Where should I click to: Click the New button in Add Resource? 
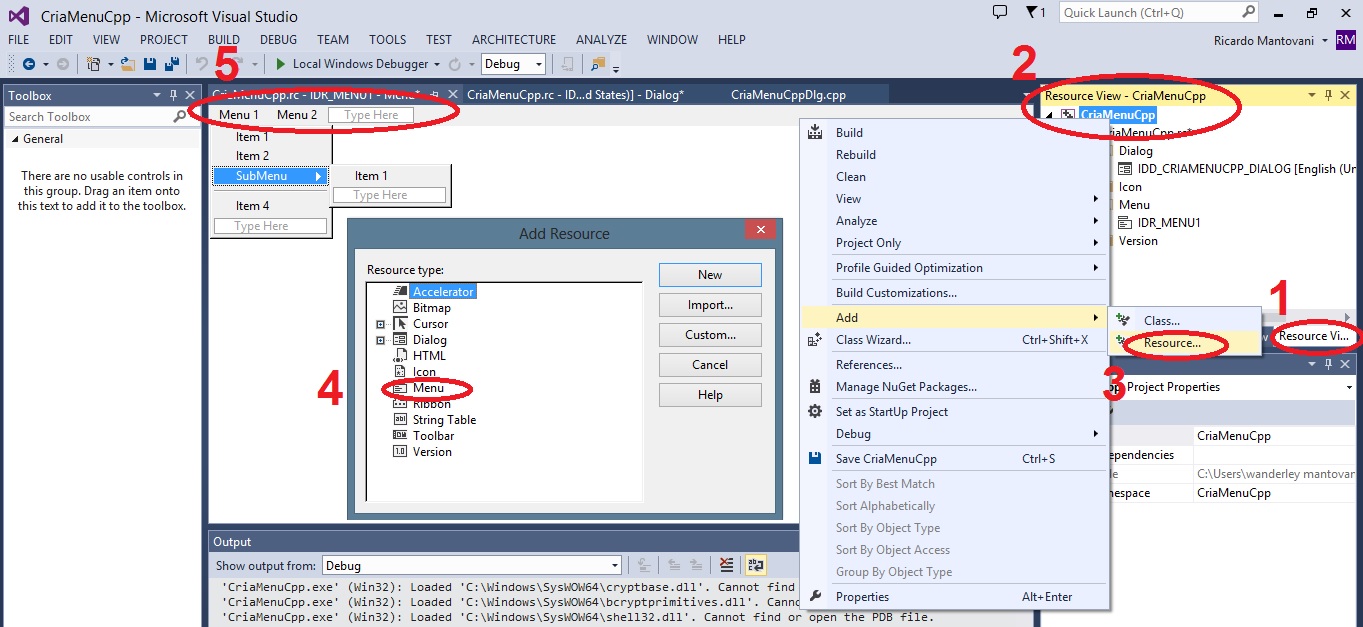click(710, 275)
